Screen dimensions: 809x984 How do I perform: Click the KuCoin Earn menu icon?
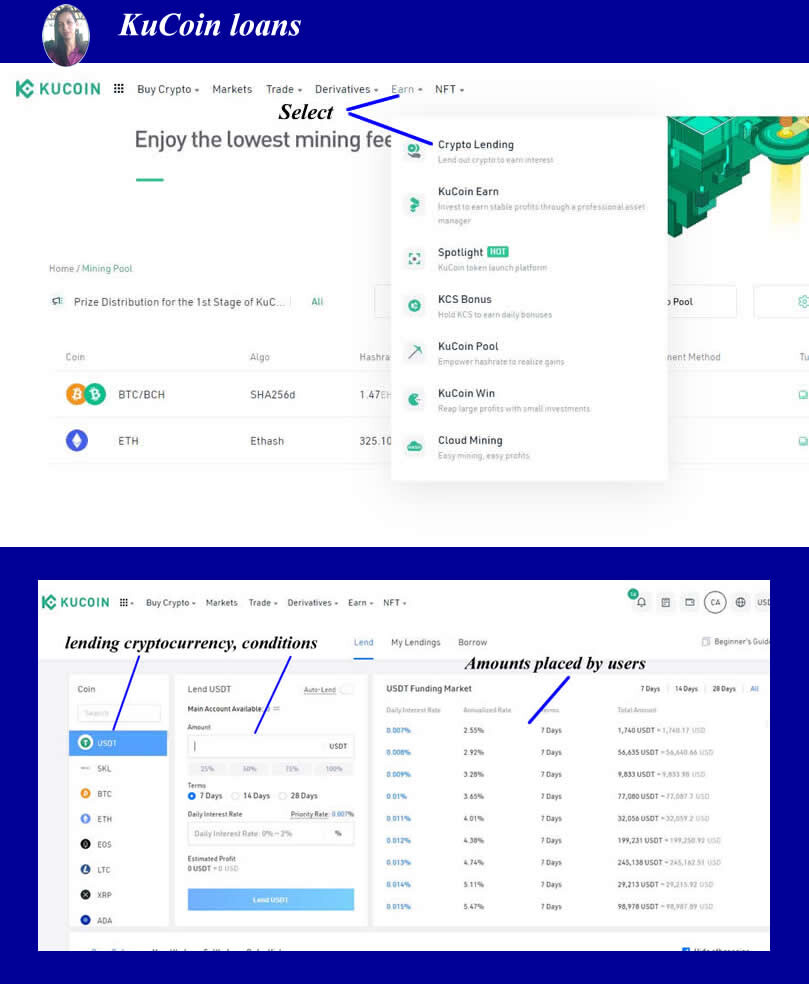[414, 205]
